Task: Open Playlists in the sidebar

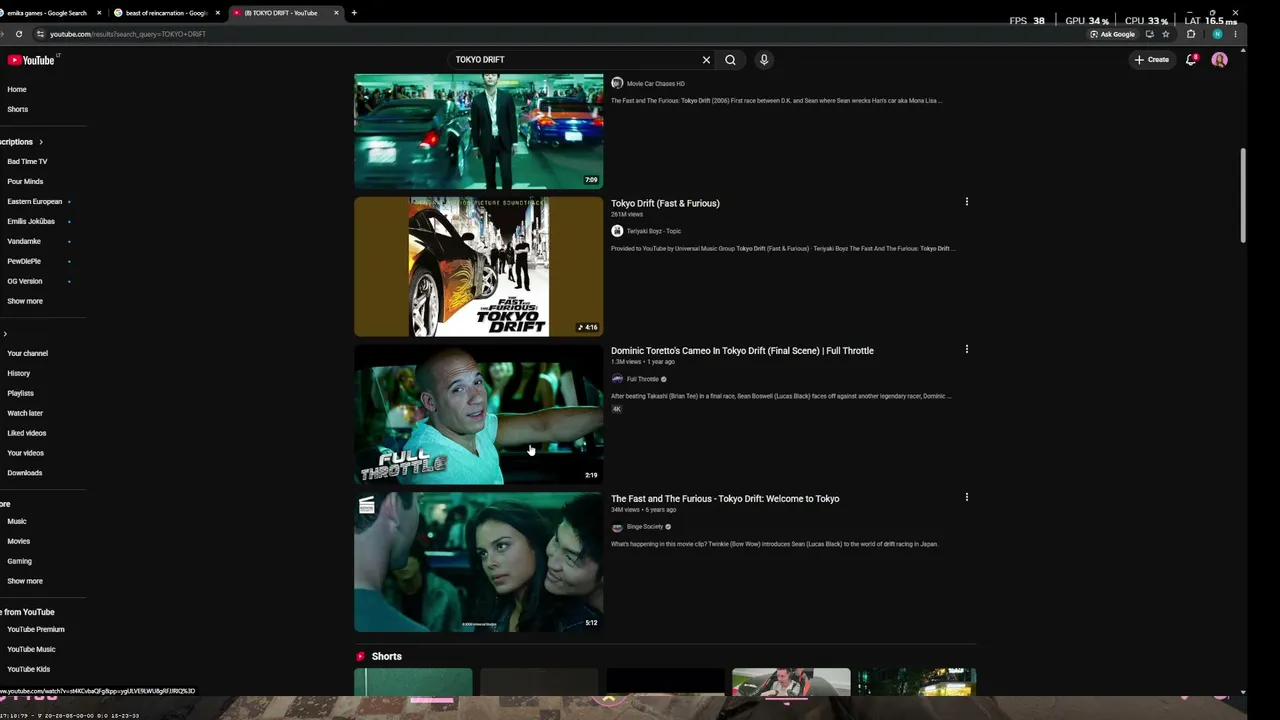Action: click(x=20, y=393)
